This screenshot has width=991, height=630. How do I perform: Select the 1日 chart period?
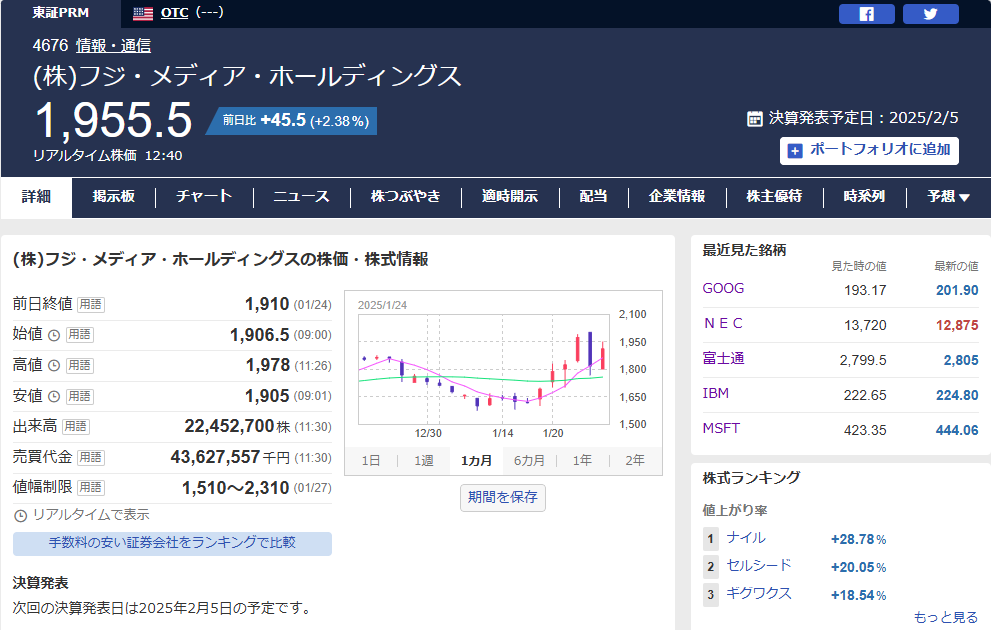click(371, 460)
